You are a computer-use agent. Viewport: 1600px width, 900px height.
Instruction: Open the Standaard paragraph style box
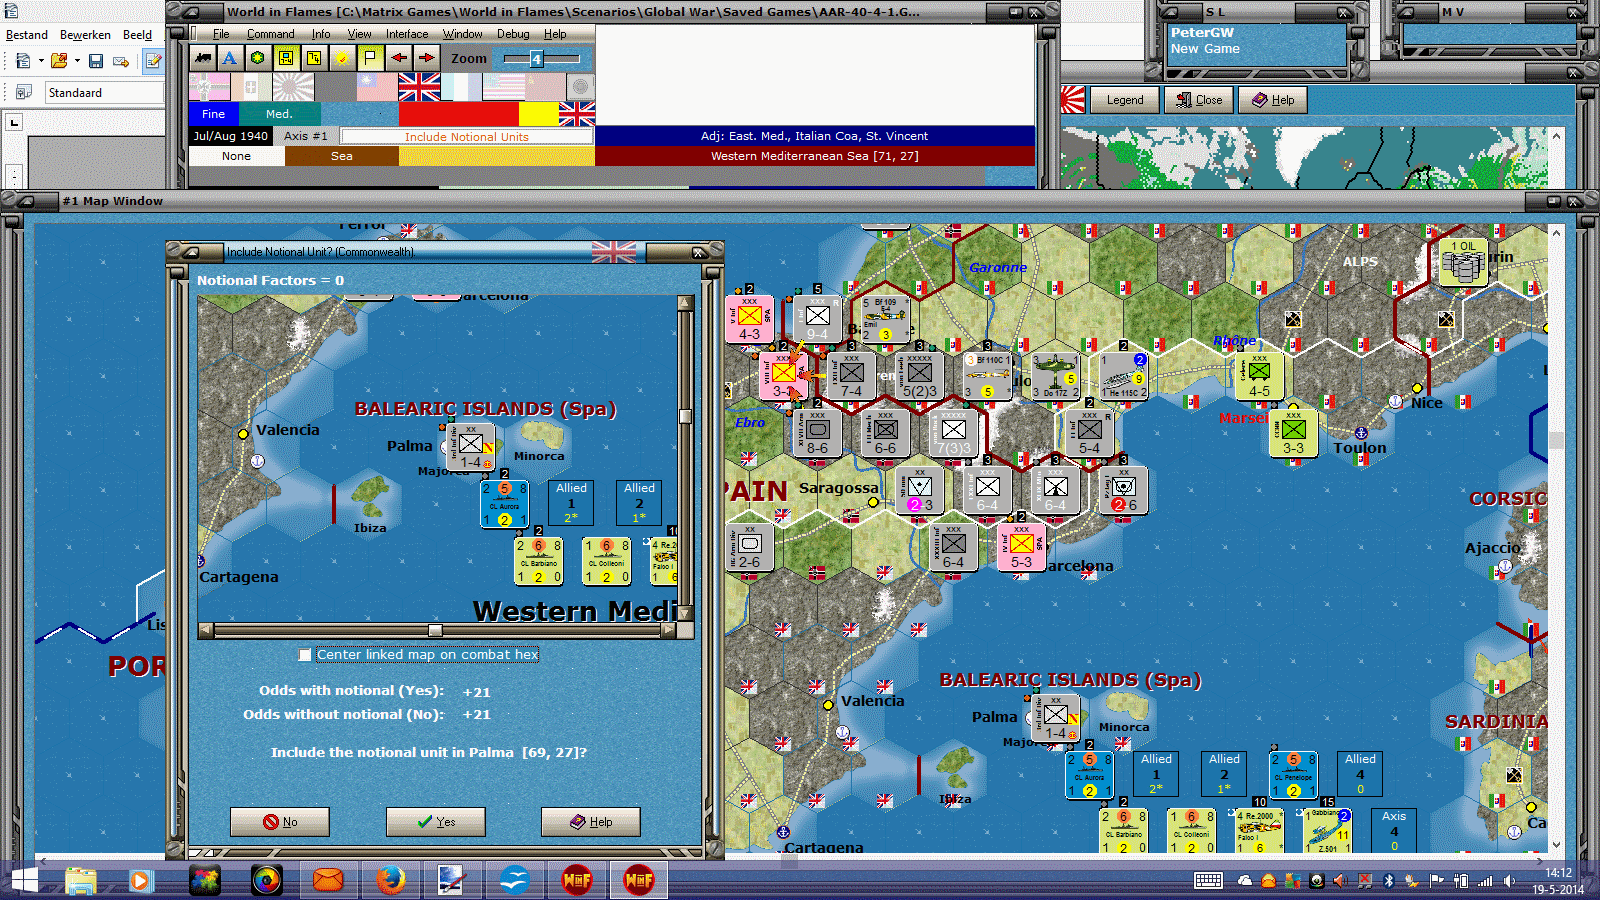click(104, 92)
